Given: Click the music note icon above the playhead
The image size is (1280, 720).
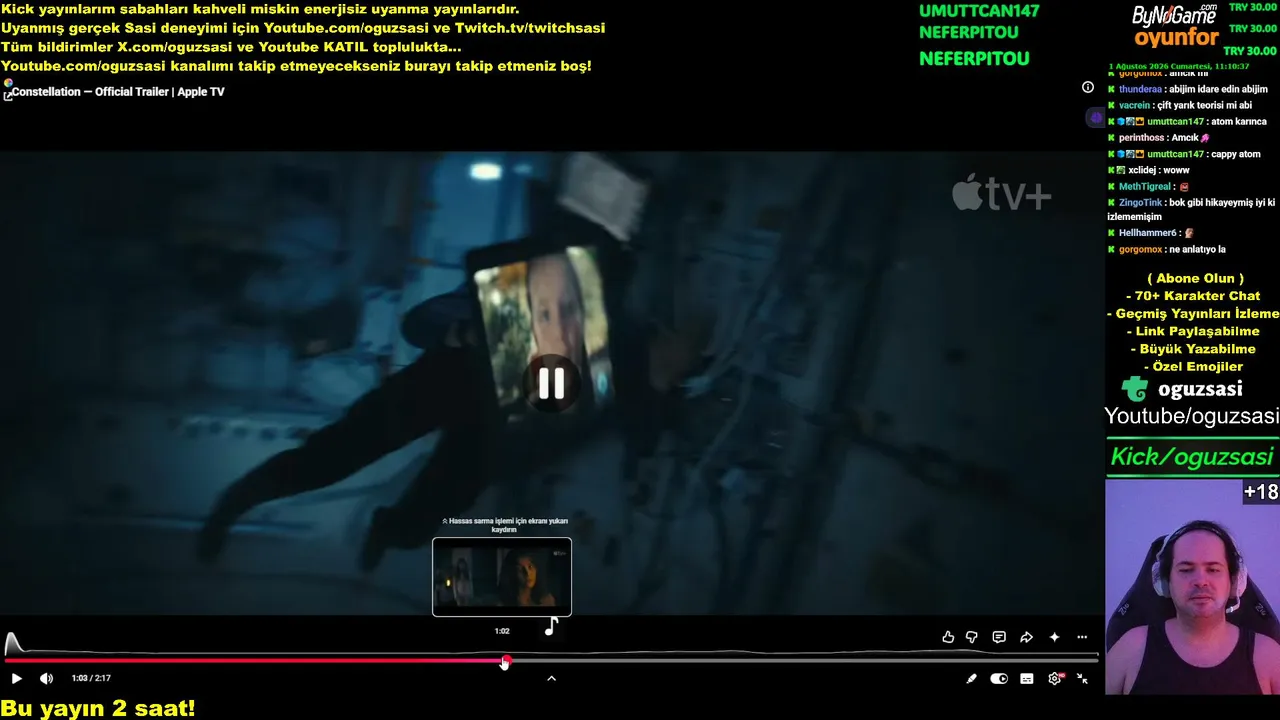Looking at the screenshot, I should point(551,626).
